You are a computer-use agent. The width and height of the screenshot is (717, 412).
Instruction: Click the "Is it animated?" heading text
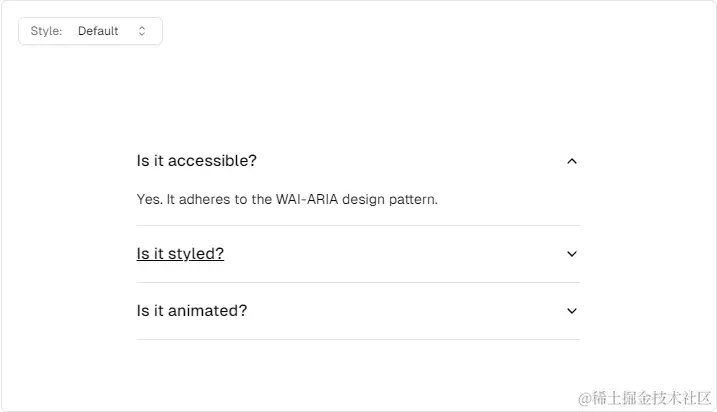coord(192,311)
